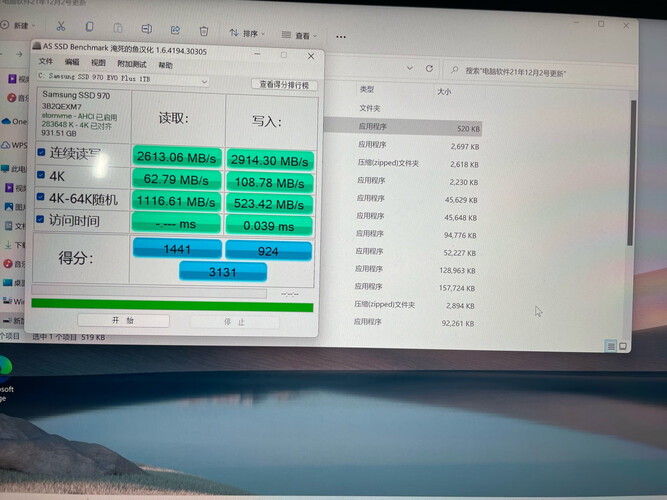This screenshot has height=500, width=667.
Task: Select the 2,618 KB zipped folder row
Action: [403, 163]
